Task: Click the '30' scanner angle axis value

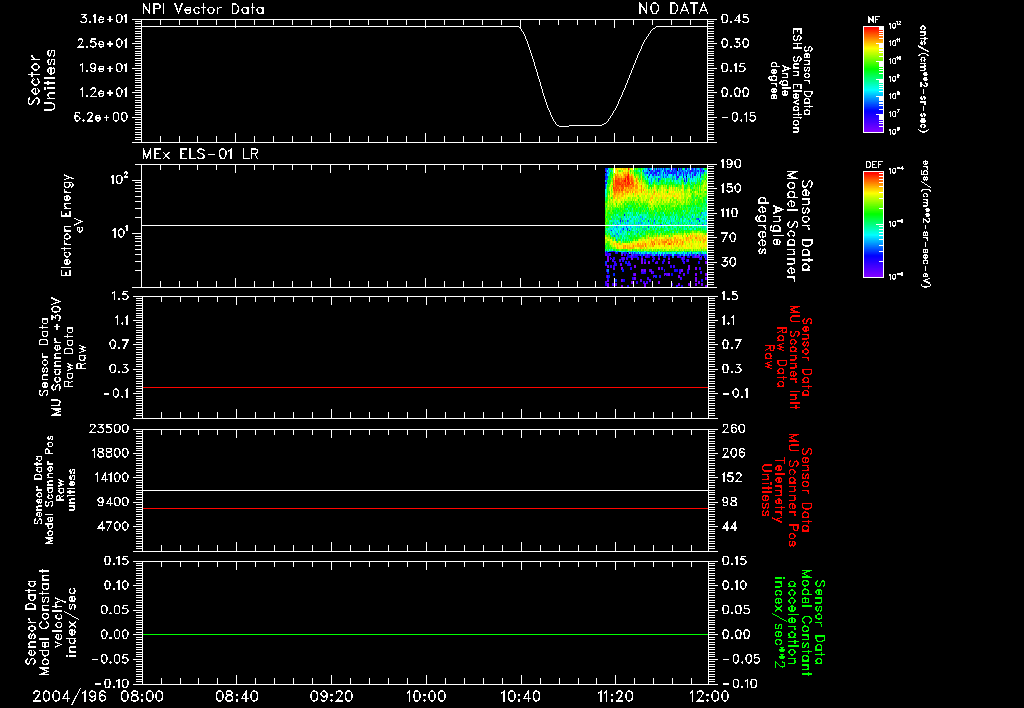Action: 728,263
